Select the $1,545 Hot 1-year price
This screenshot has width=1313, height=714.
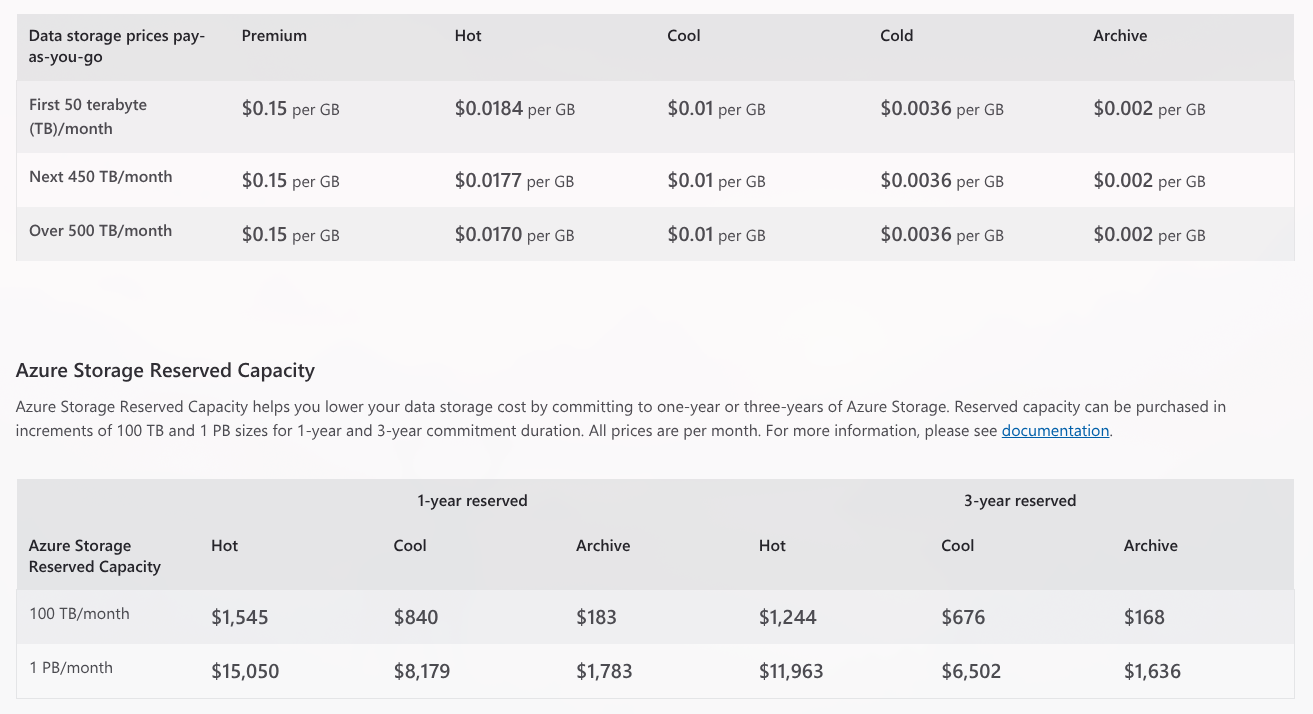239,617
